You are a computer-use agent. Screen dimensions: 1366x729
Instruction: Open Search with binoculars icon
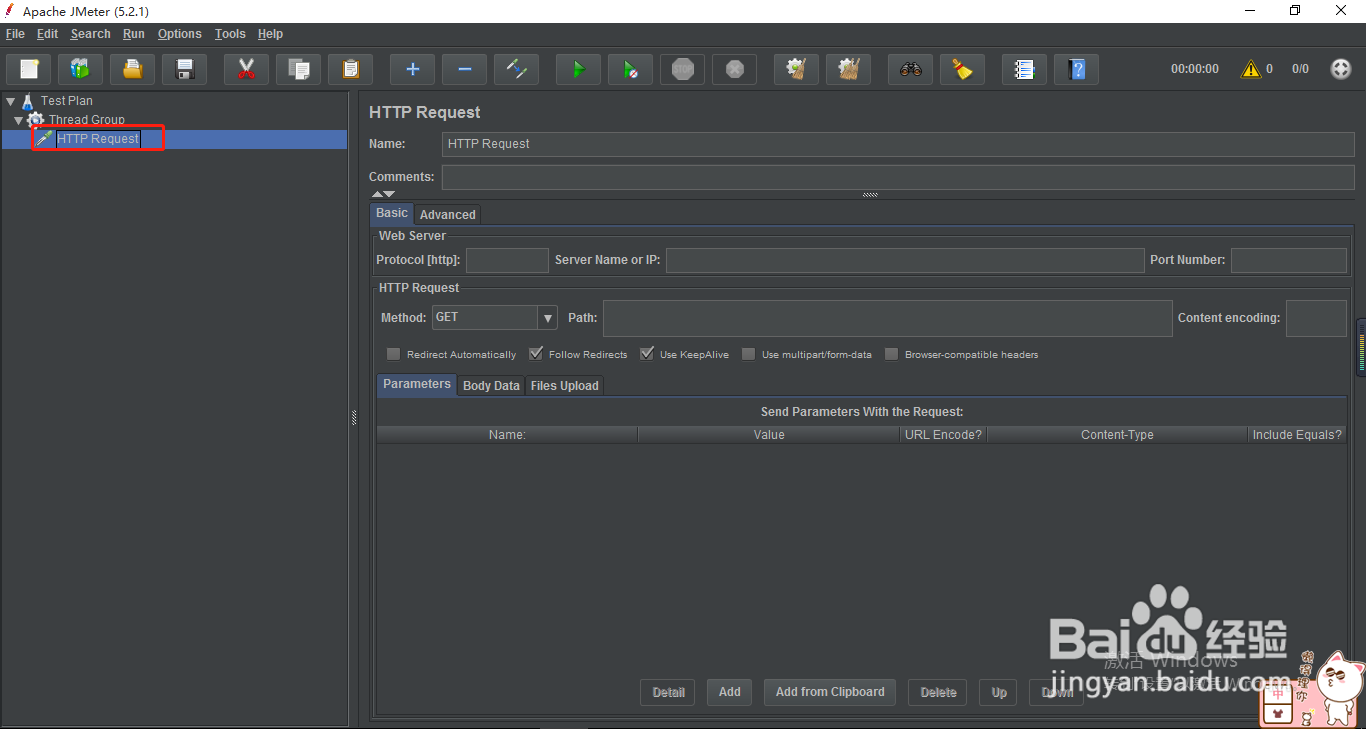[x=911, y=69]
